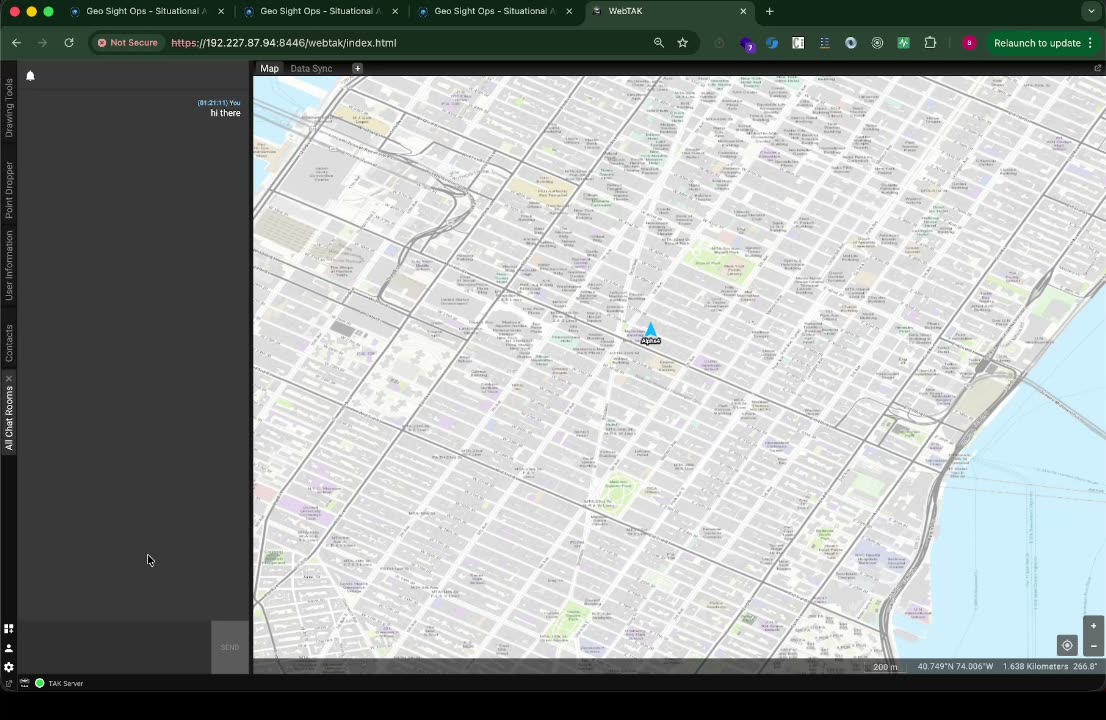The width and height of the screenshot is (1106, 720).
Task: Go back with browser back arrow
Action: click(16, 43)
